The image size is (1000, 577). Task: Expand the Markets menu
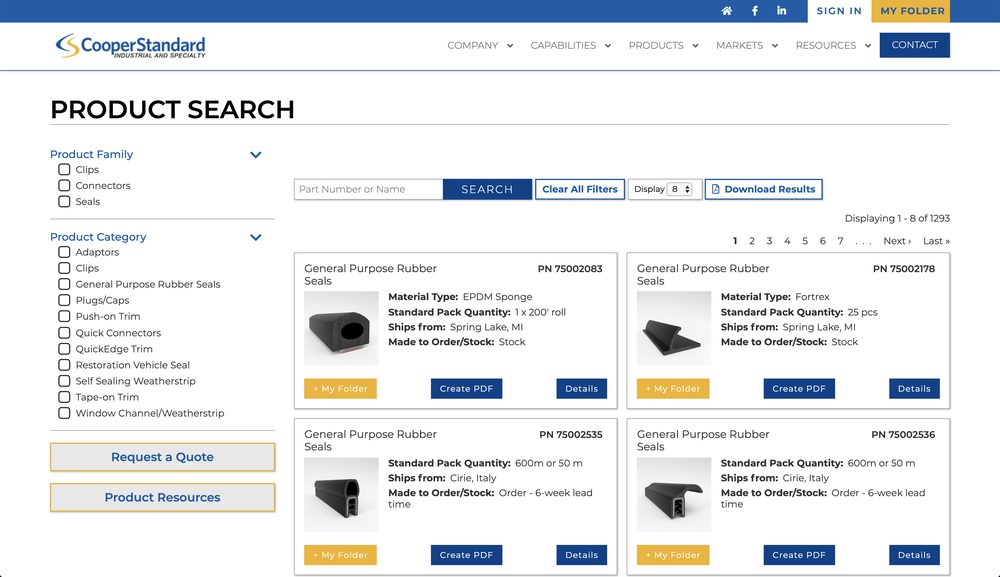(747, 45)
